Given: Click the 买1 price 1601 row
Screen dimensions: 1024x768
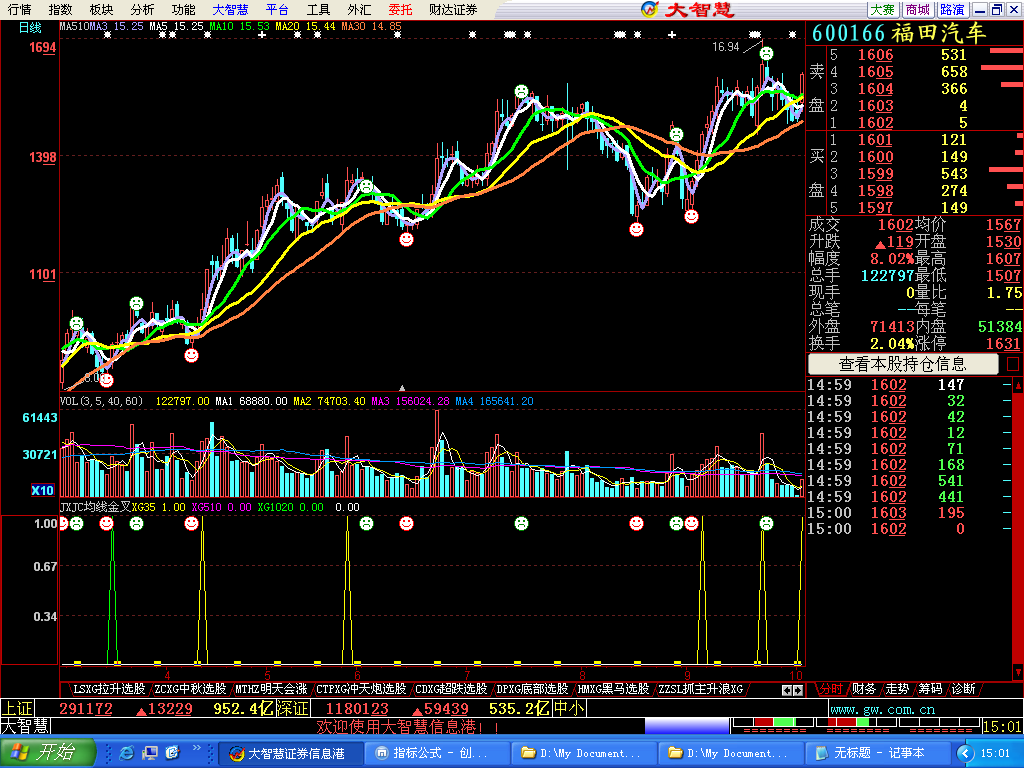Looking at the screenshot, I should click(x=914, y=139).
